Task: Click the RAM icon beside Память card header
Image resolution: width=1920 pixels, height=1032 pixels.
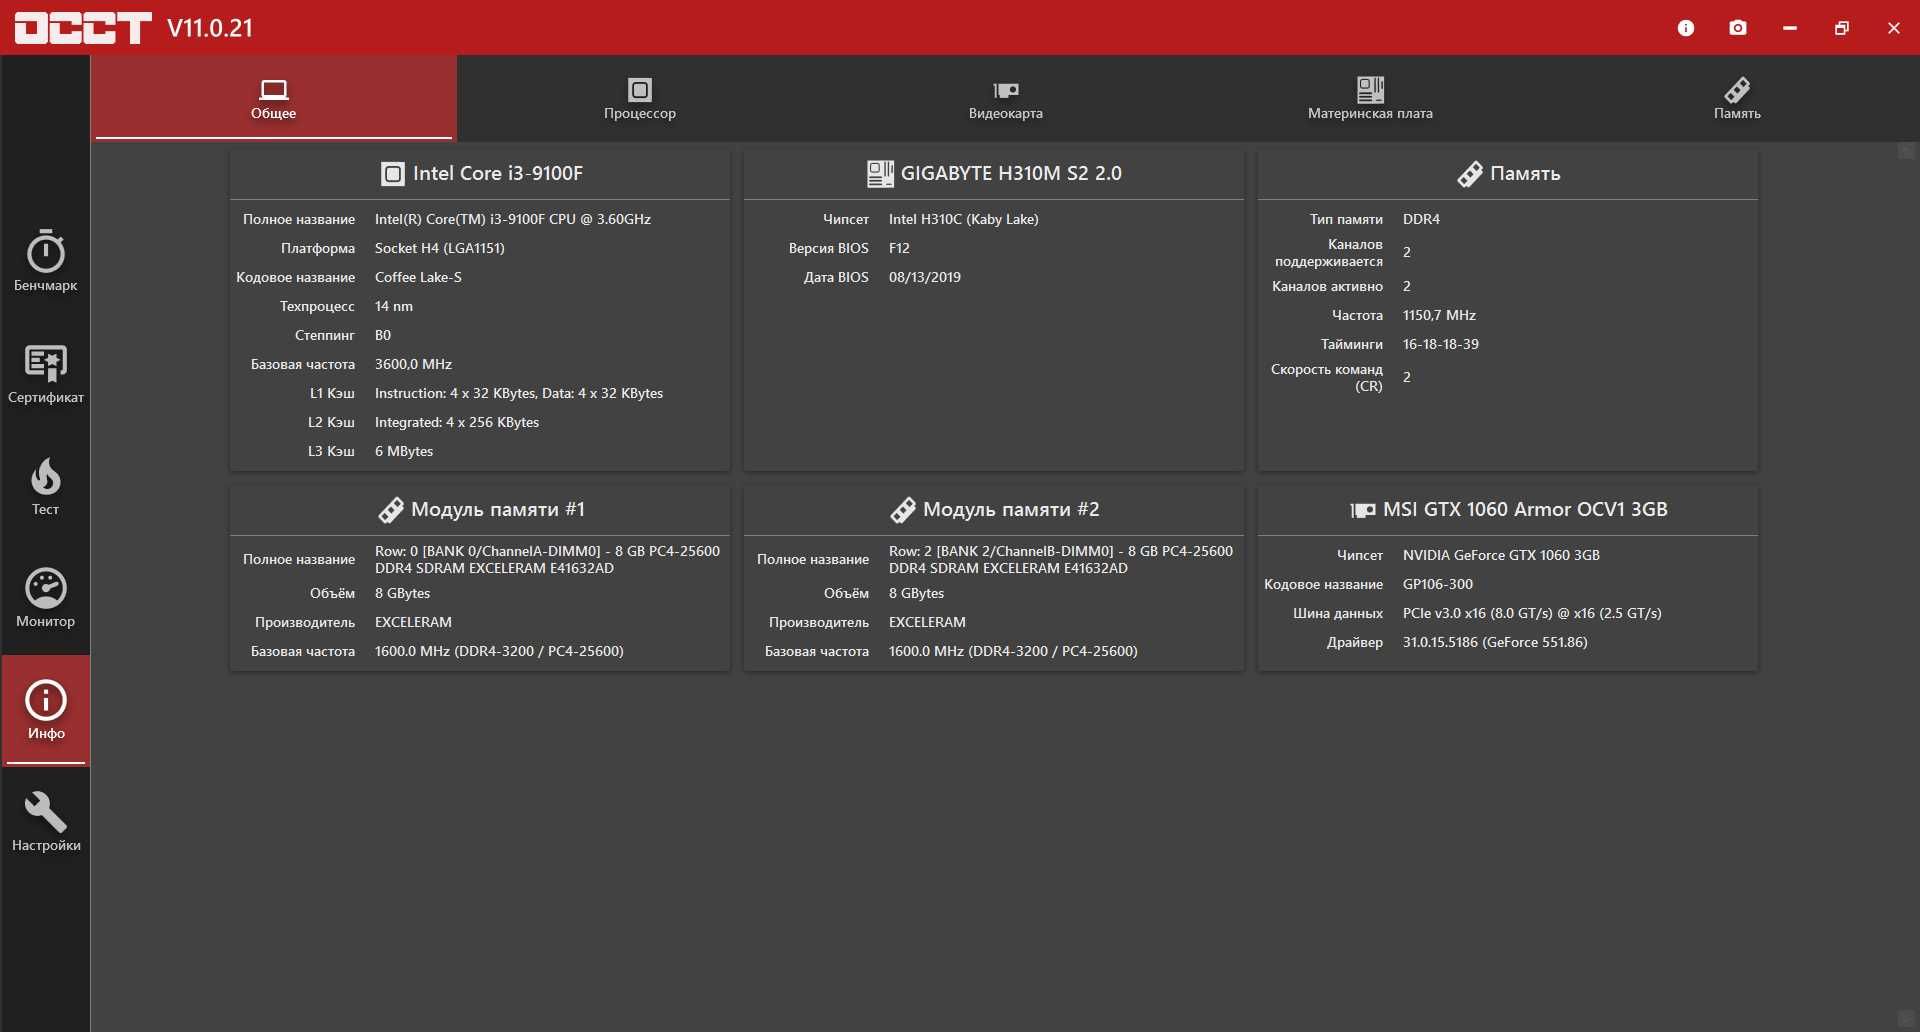Action: (1470, 174)
